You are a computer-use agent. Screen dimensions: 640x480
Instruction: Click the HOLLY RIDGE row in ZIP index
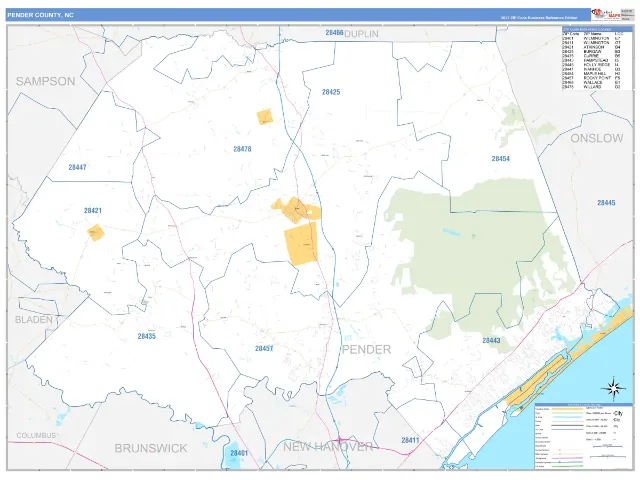point(592,65)
